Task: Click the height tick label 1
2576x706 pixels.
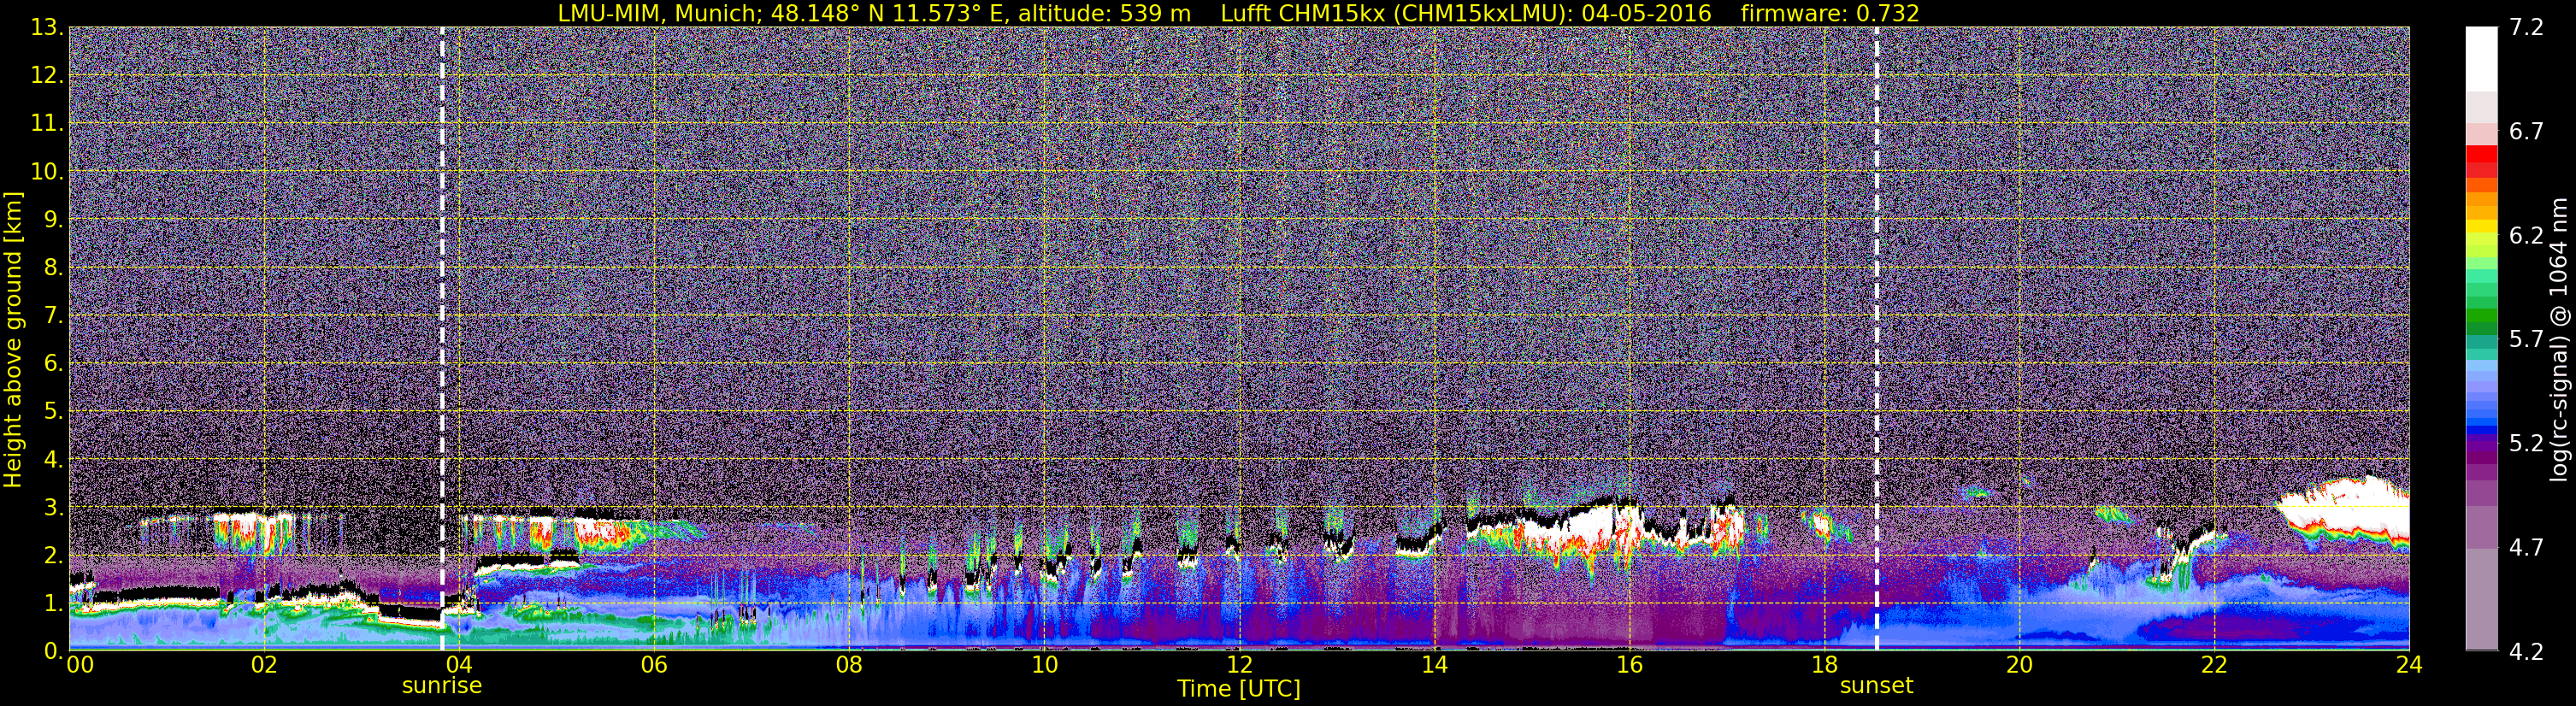Action: [x=53, y=603]
